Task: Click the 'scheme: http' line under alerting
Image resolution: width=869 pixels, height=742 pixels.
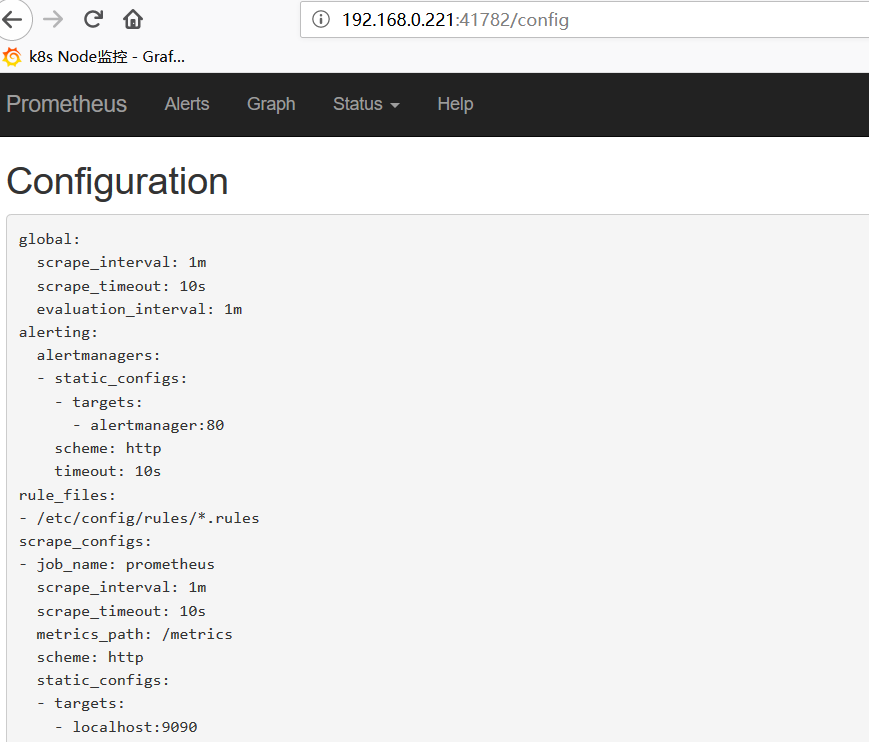Action: click(x=108, y=448)
